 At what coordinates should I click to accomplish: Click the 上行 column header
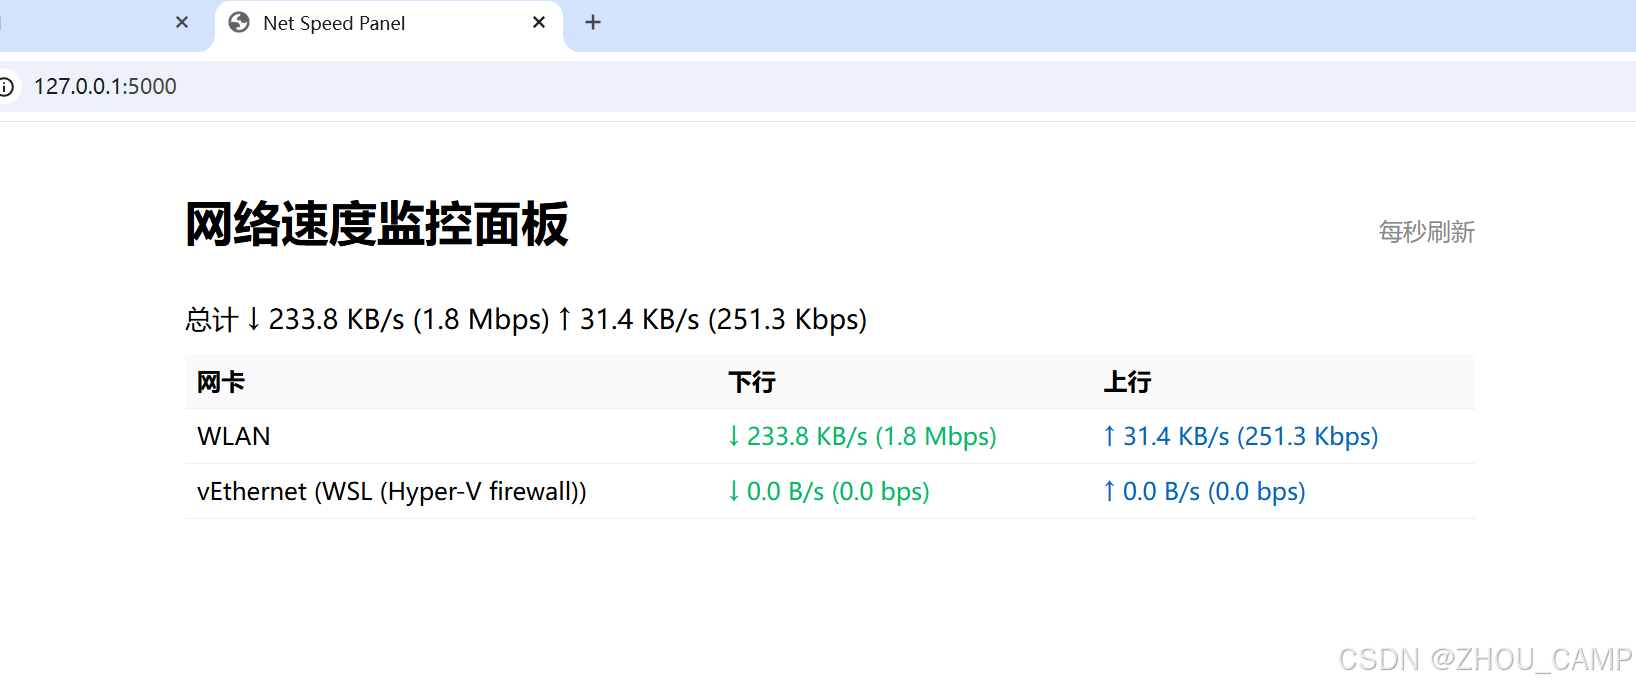click(1128, 382)
